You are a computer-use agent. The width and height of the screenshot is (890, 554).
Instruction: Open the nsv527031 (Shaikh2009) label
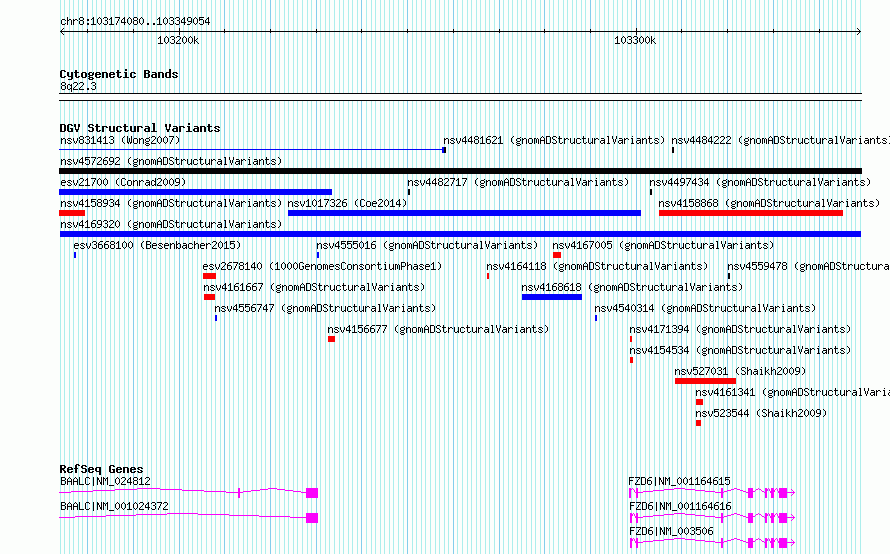point(740,372)
